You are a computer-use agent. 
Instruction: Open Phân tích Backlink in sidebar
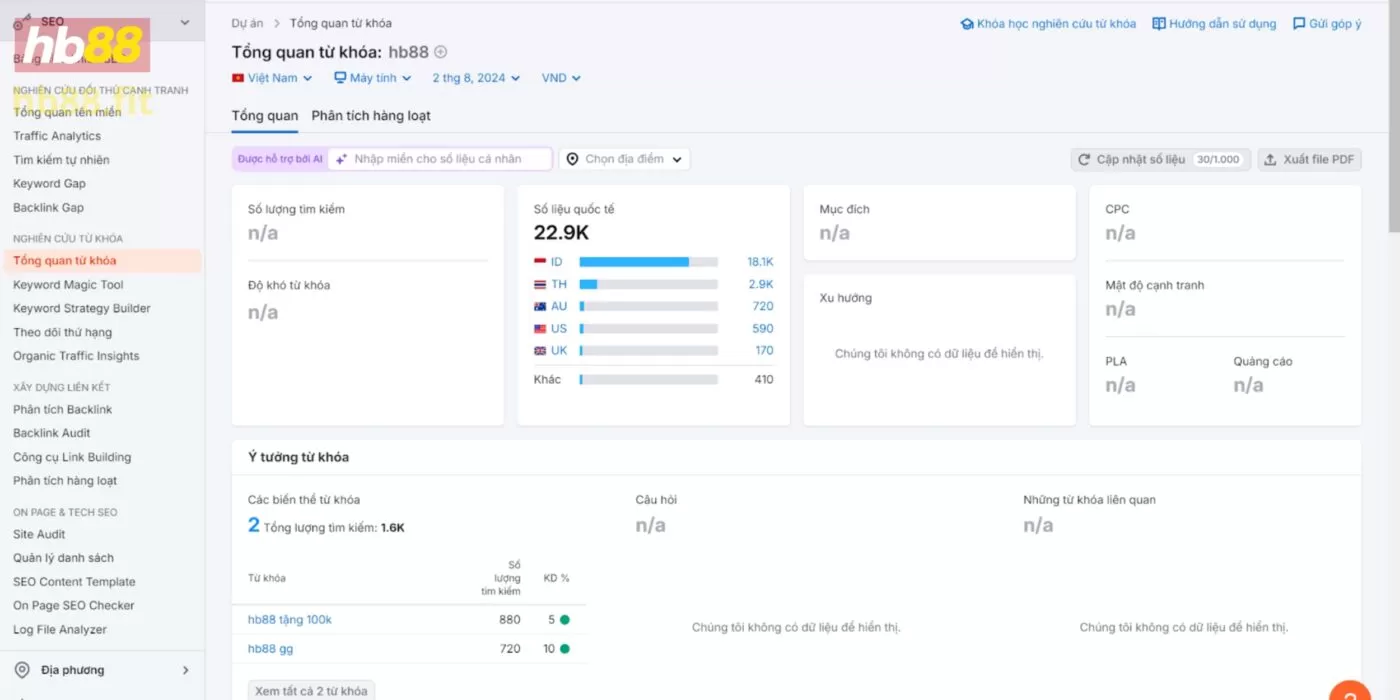[x=62, y=410]
